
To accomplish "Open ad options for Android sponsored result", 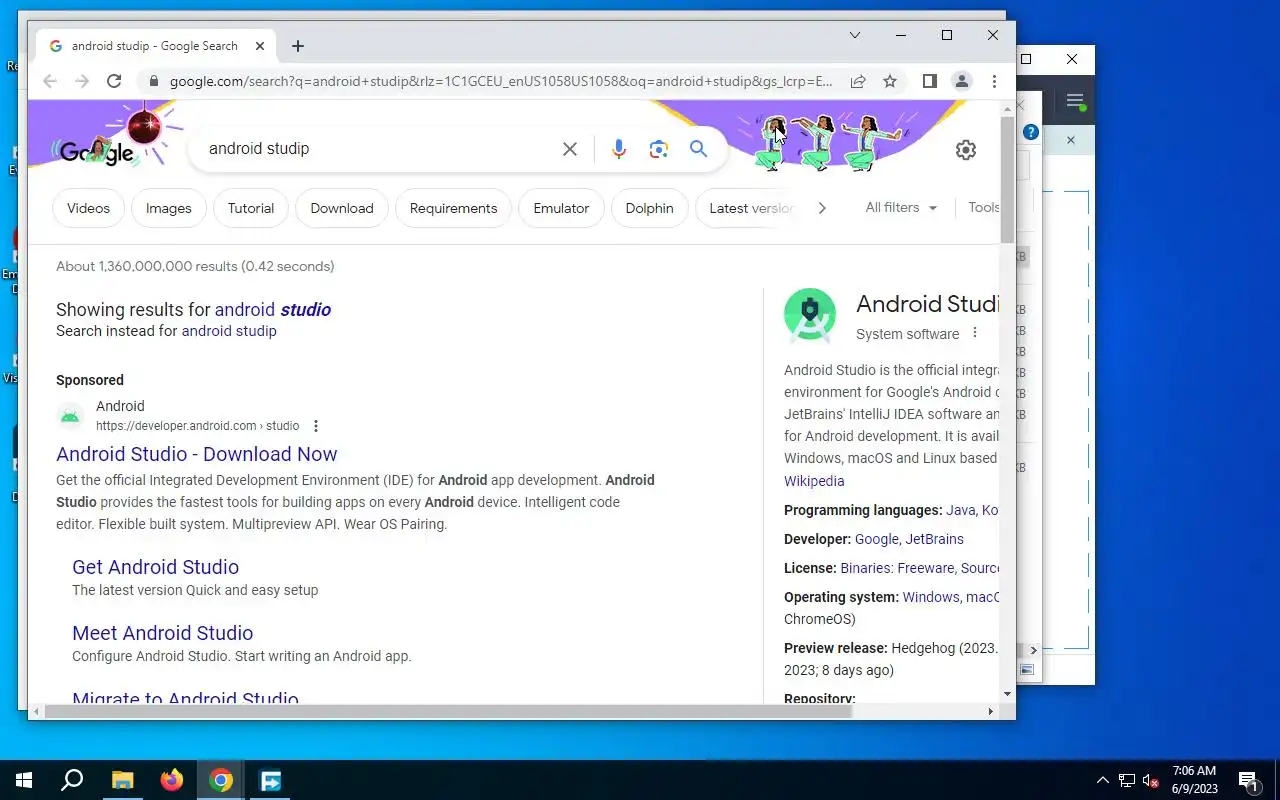I will 316,426.
